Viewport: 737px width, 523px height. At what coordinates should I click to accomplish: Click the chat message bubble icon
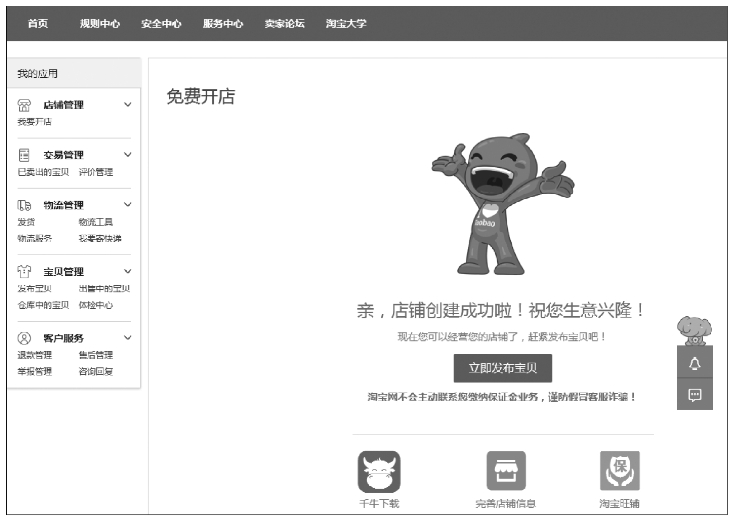tap(695, 395)
